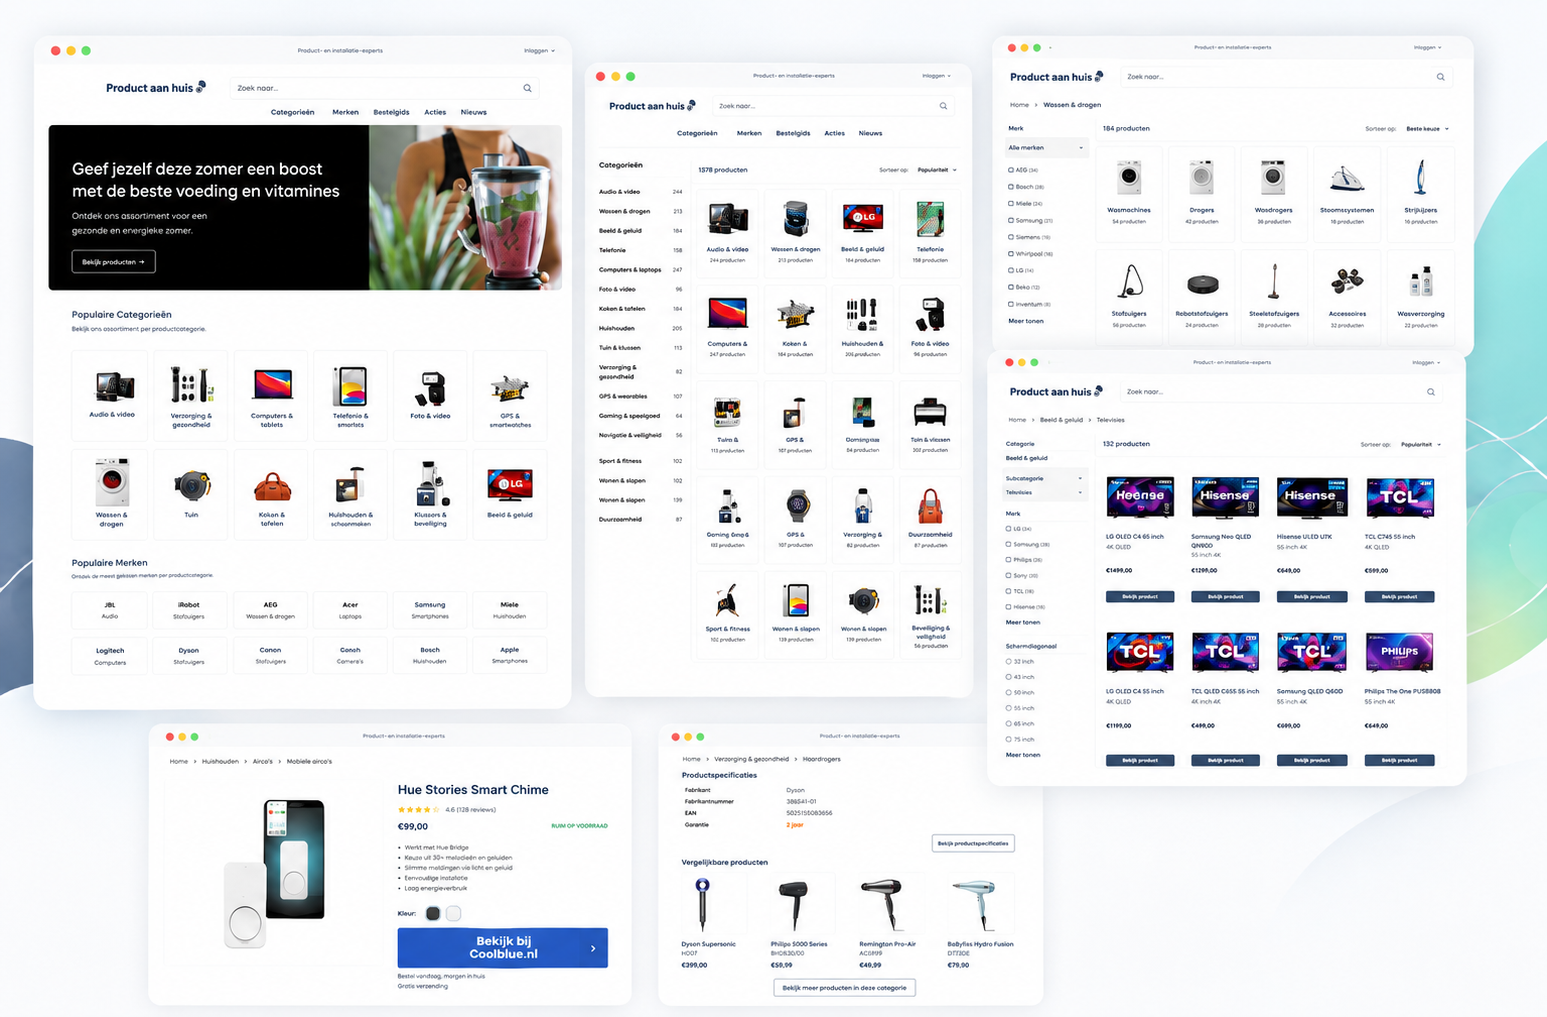Open Nieuws in the homepage navigation
1547x1017 pixels.
click(x=474, y=113)
